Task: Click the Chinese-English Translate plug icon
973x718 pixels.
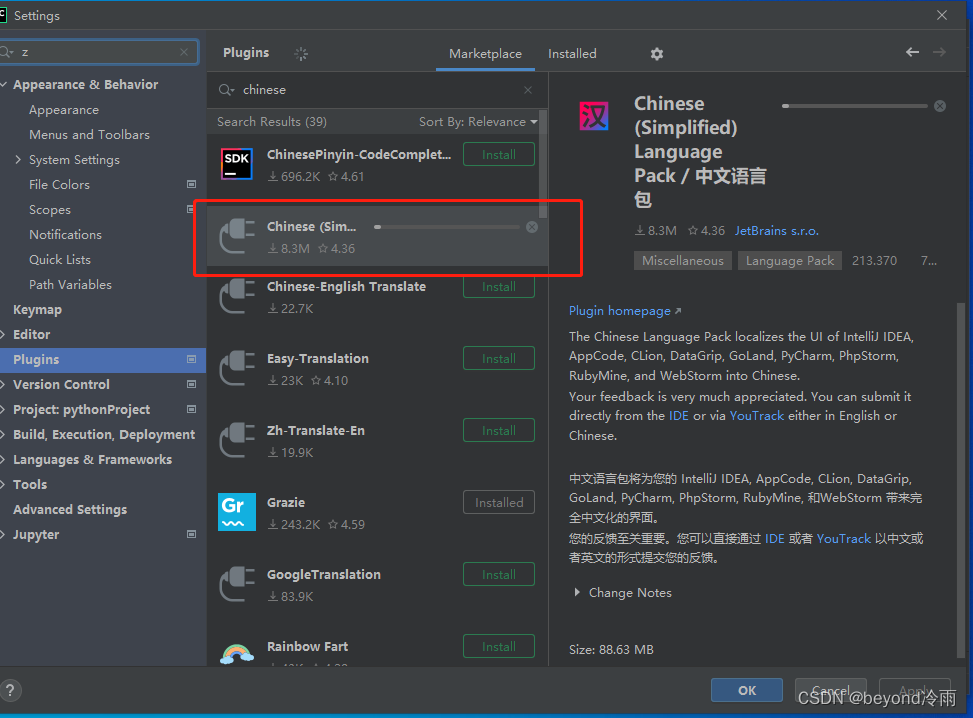Action: coord(237,296)
